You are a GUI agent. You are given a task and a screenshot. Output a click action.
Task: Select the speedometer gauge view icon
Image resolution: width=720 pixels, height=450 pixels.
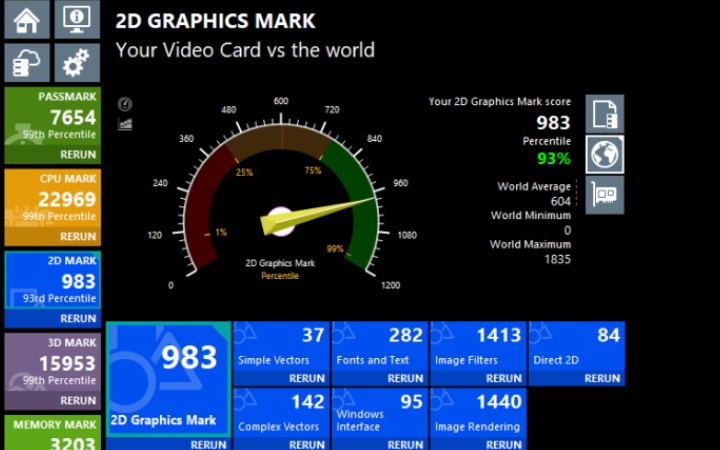point(124,104)
